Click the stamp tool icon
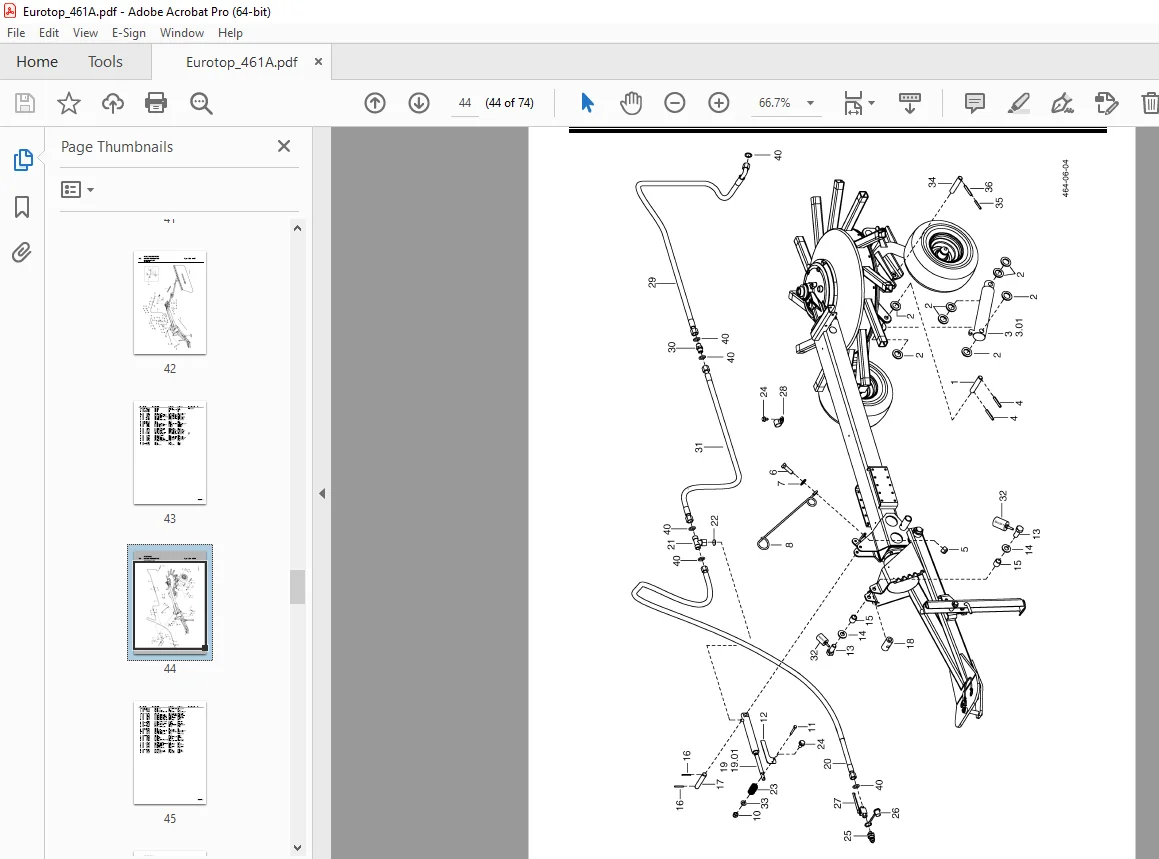The width and height of the screenshot is (1159, 859). pos(1106,103)
